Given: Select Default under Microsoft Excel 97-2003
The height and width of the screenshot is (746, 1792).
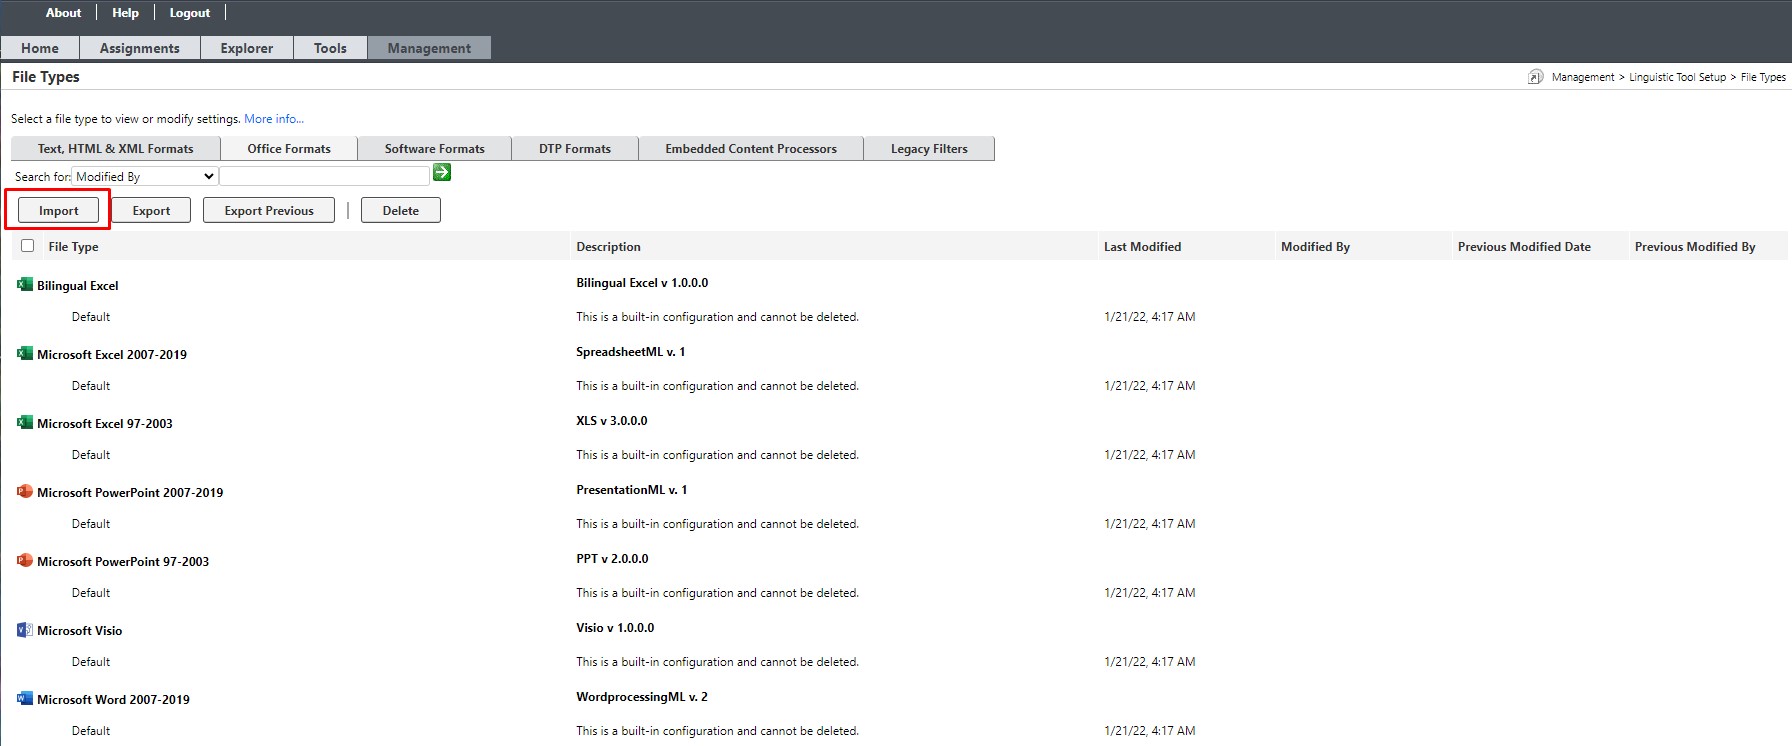Looking at the screenshot, I should 91,455.
